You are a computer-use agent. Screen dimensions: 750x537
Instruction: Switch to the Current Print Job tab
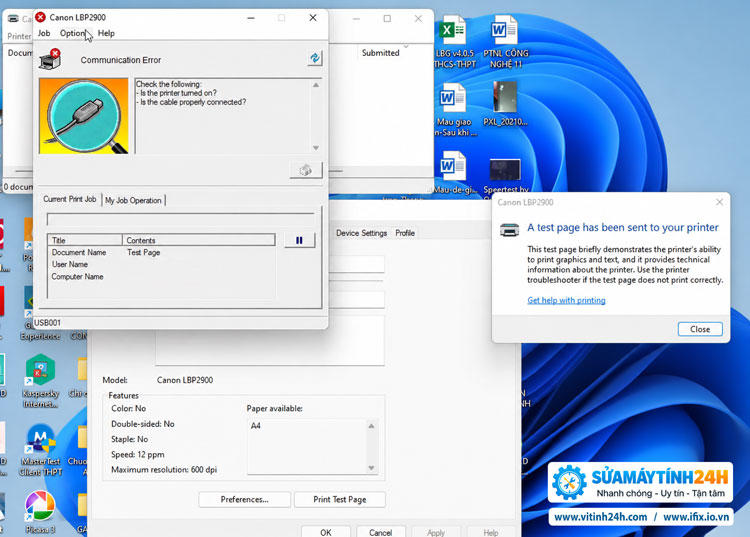pyautogui.click(x=70, y=199)
